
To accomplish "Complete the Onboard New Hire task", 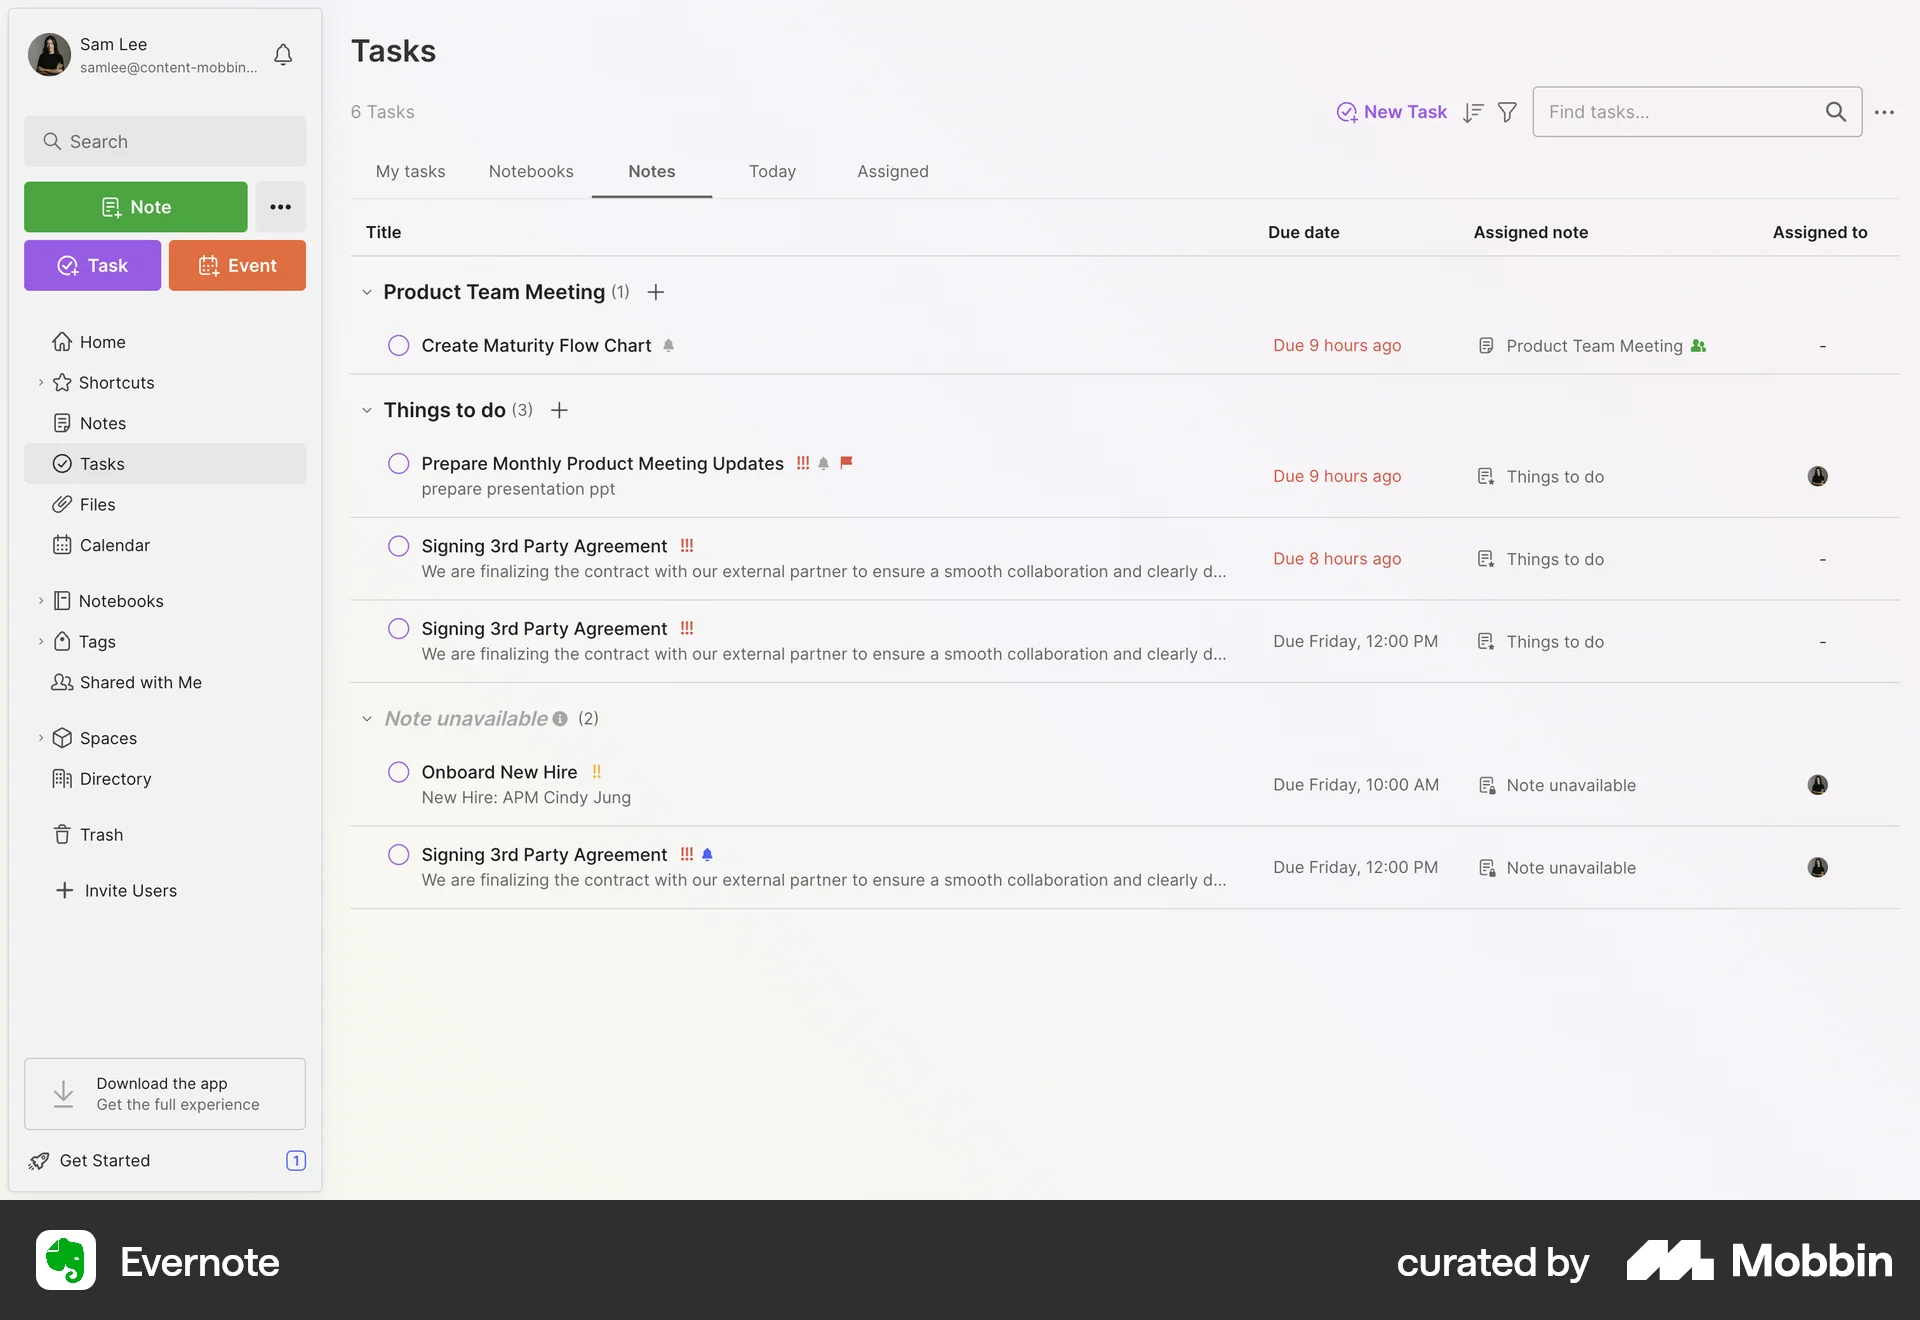I will 398,771.
